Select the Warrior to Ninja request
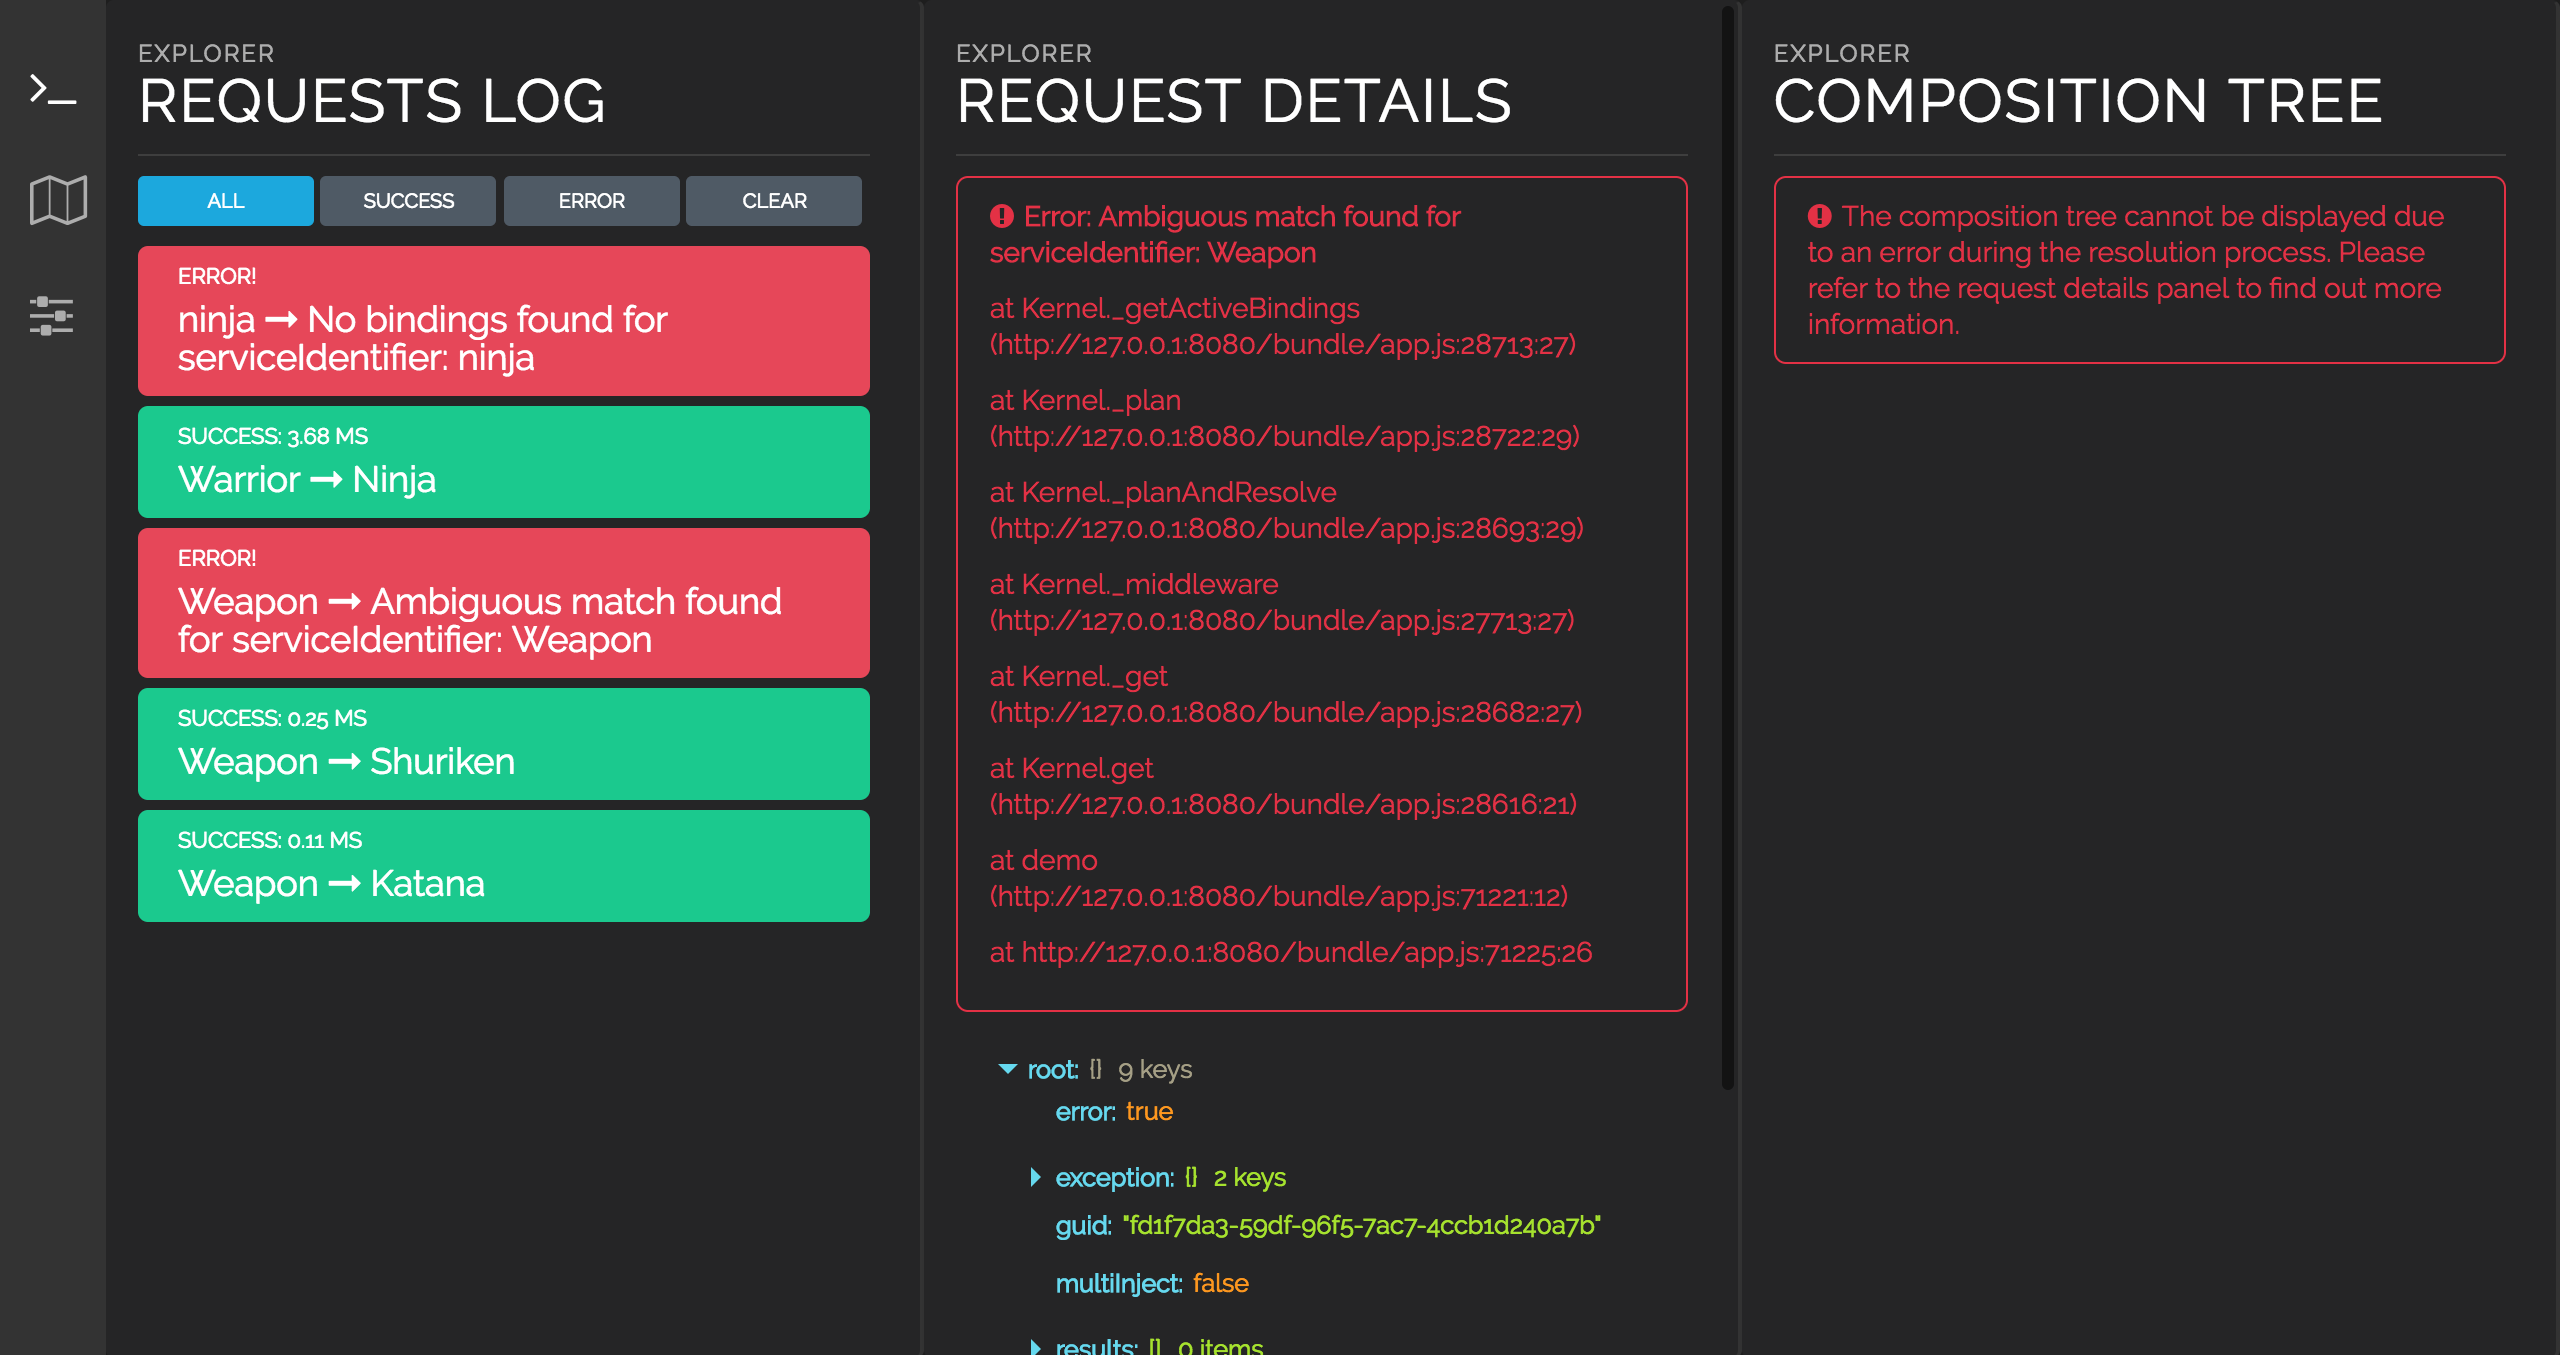This screenshot has width=2560, height=1355. click(503, 462)
